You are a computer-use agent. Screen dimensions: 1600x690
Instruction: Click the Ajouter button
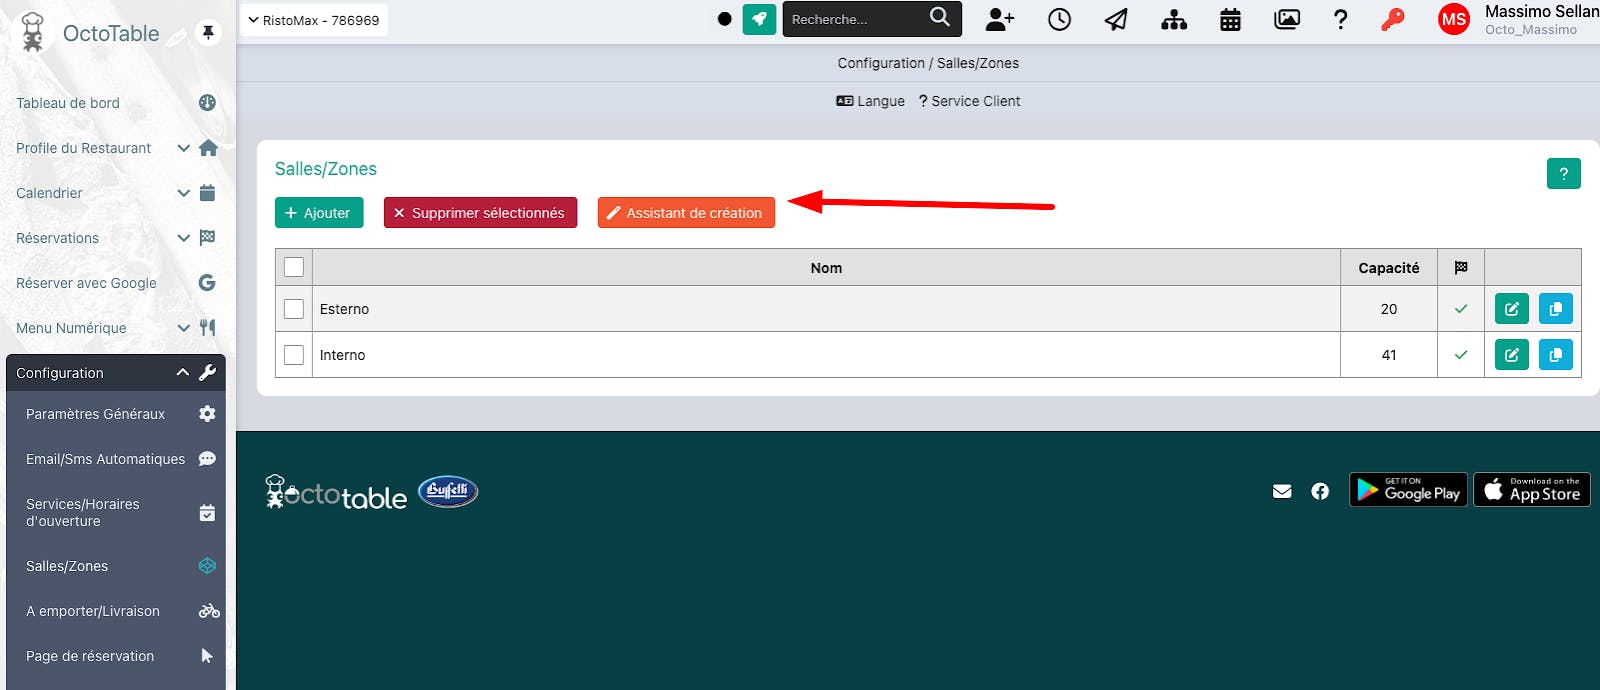tap(319, 213)
